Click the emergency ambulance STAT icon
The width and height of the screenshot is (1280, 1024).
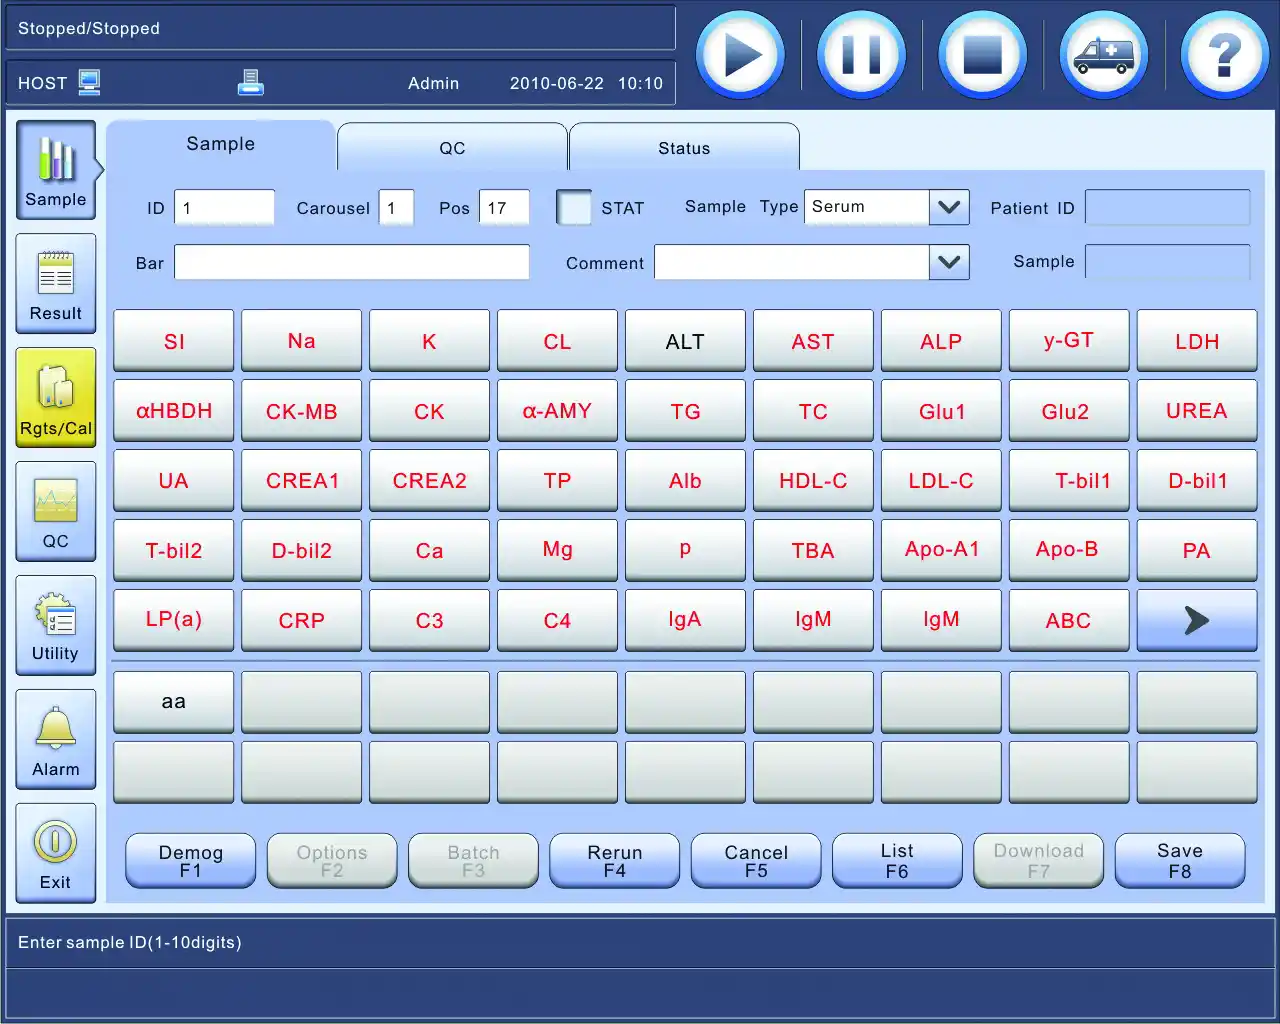pyautogui.click(x=1103, y=55)
